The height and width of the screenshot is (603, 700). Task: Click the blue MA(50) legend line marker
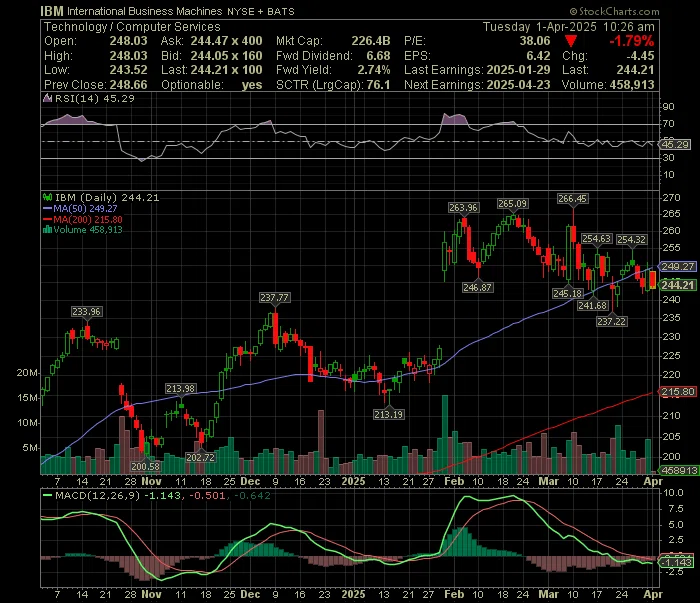click(47, 208)
